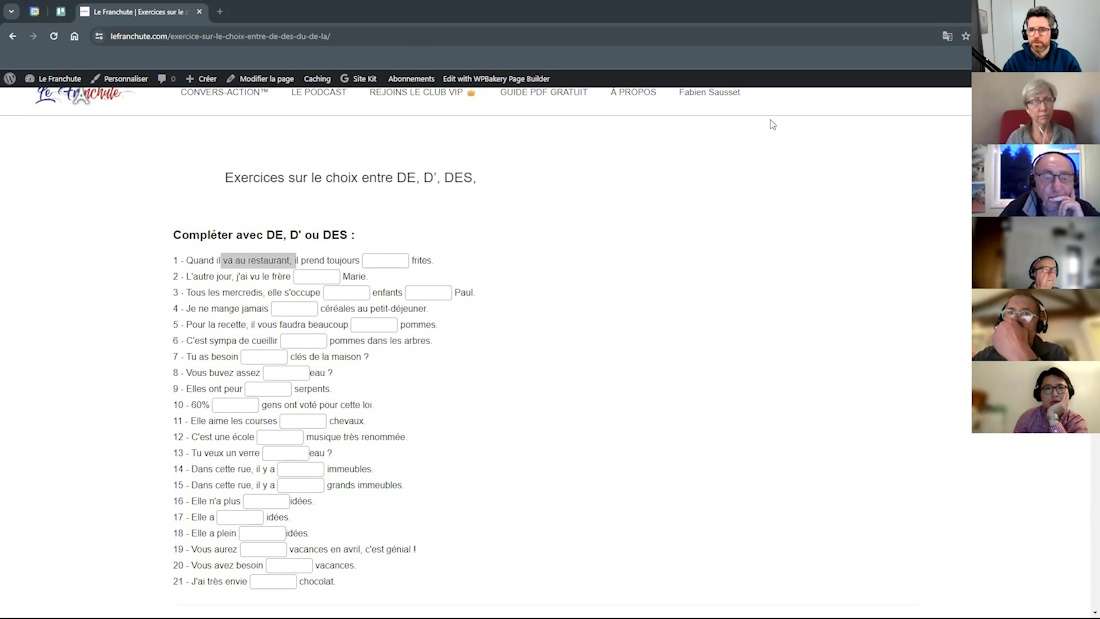The height and width of the screenshot is (619, 1100).
Task: Select the top video tile, man in headphones
Action: (1035, 36)
